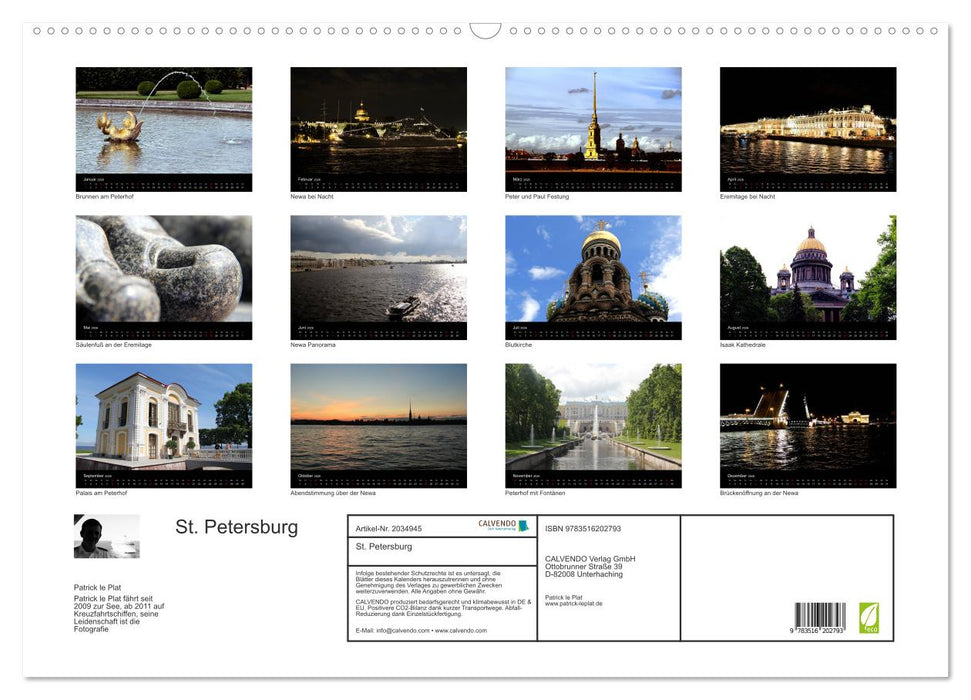Click the 'St. Petersburg' calendar title
971x700 pixels.
(237, 526)
